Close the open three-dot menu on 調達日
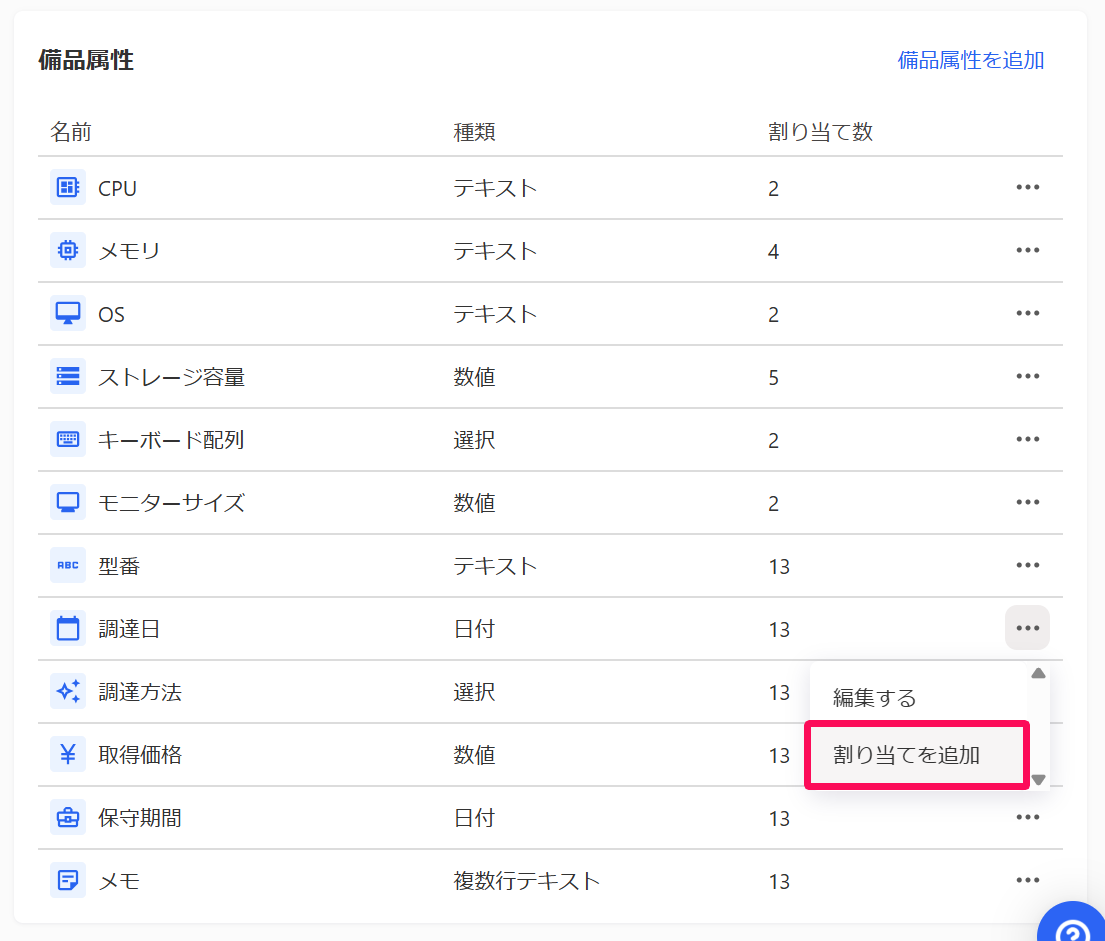Viewport: 1105px width, 941px height. click(1027, 629)
